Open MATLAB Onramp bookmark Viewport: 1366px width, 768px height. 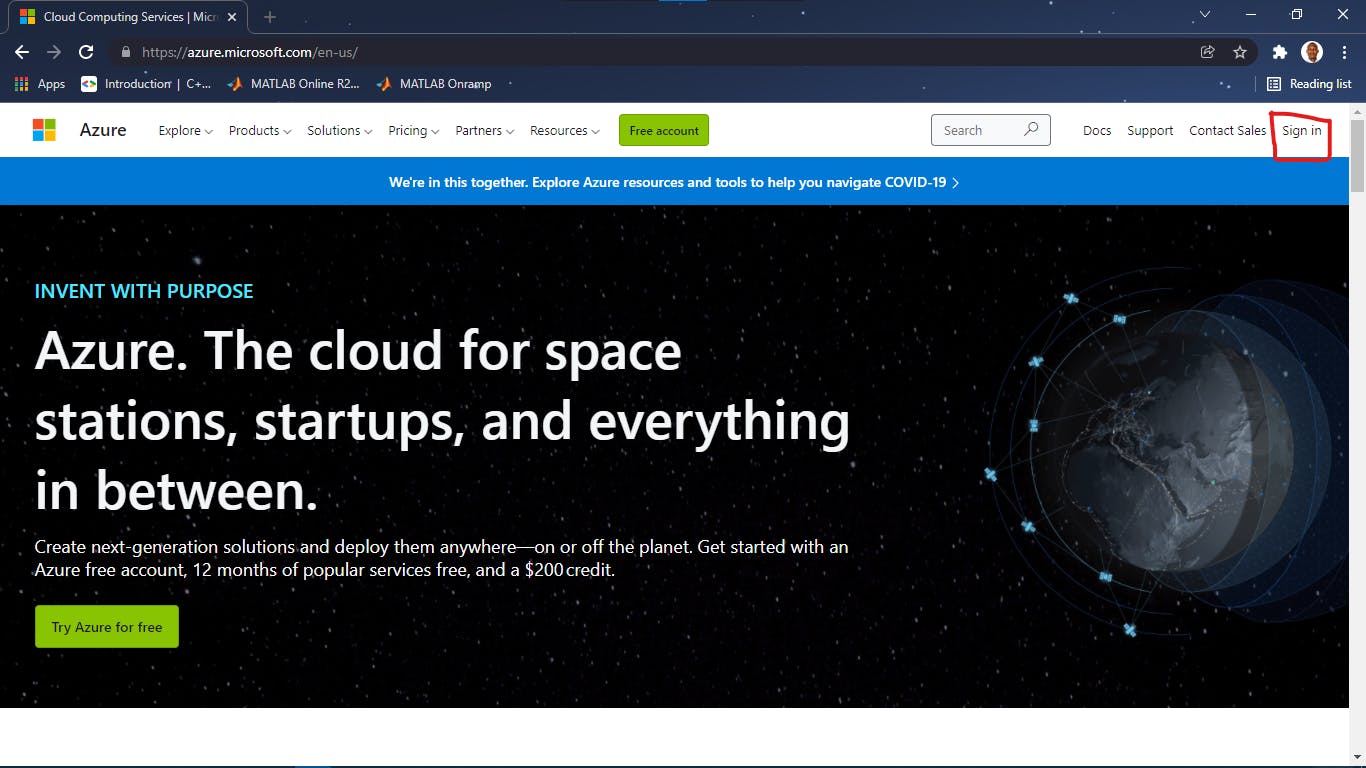click(433, 84)
